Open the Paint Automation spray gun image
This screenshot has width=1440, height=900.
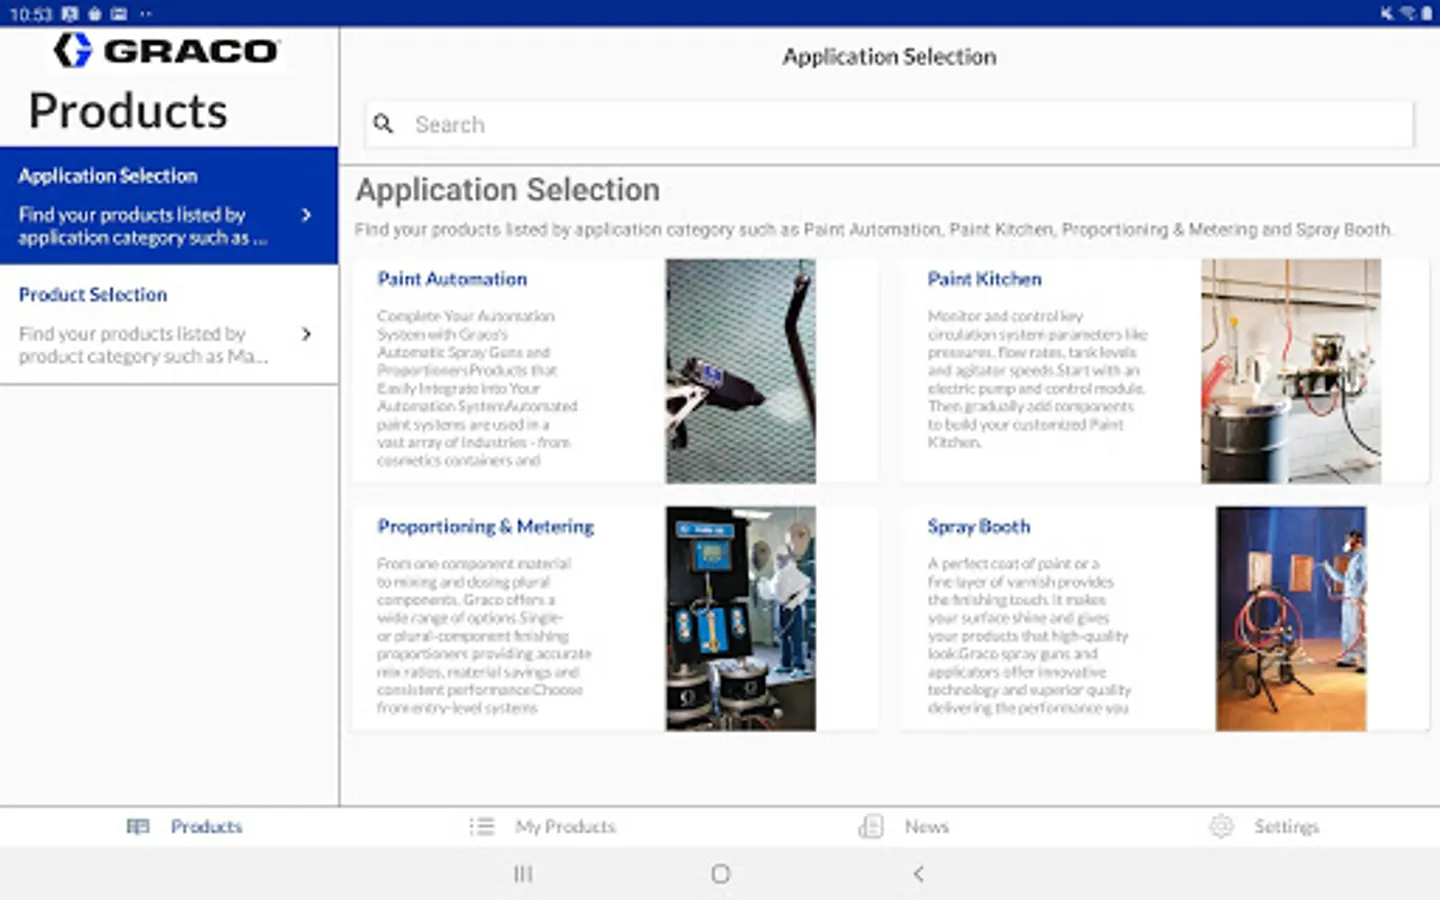[x=741, y=371]
